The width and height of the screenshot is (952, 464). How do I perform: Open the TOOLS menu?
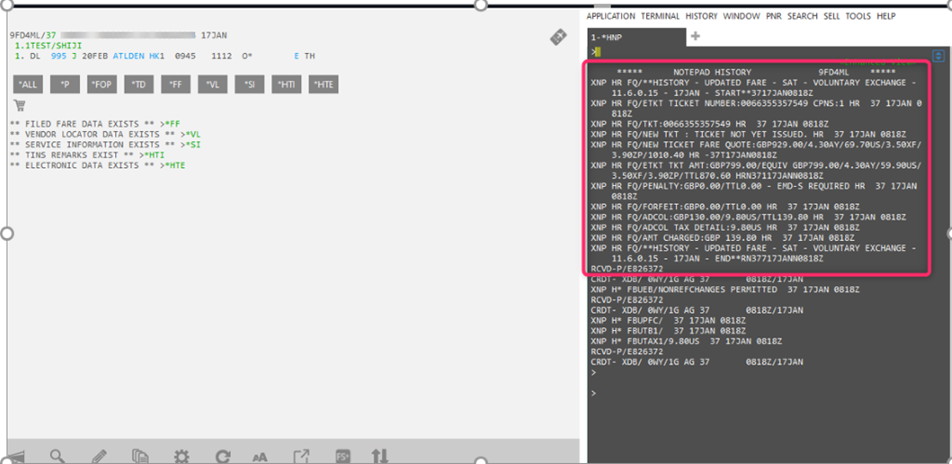tap(857, 16)
